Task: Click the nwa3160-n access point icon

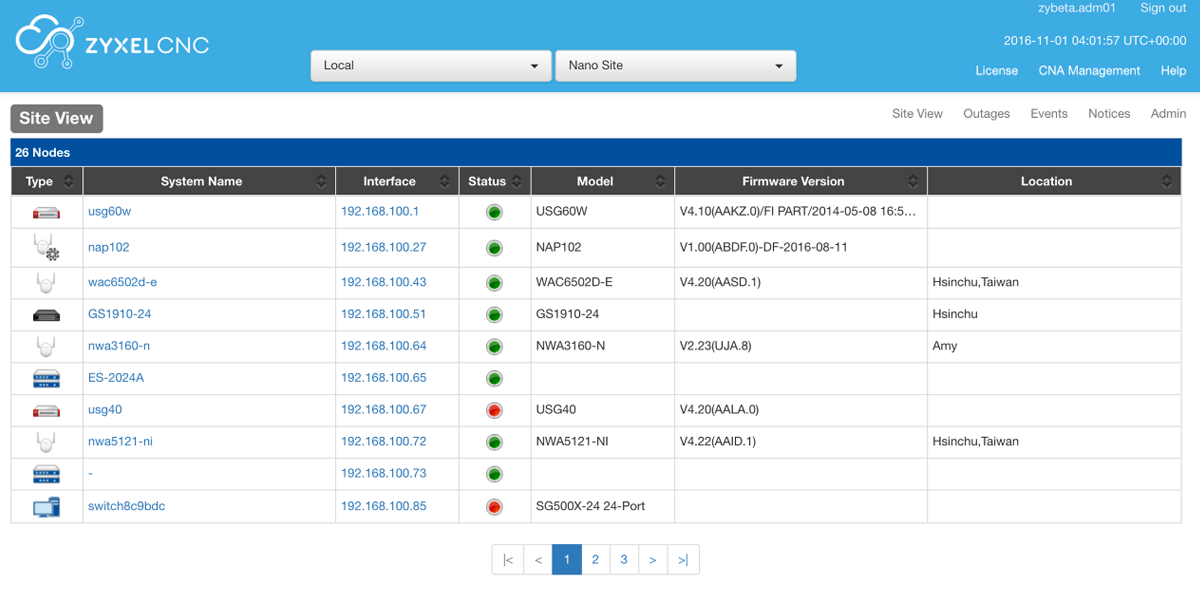Action: pos(46,346)
